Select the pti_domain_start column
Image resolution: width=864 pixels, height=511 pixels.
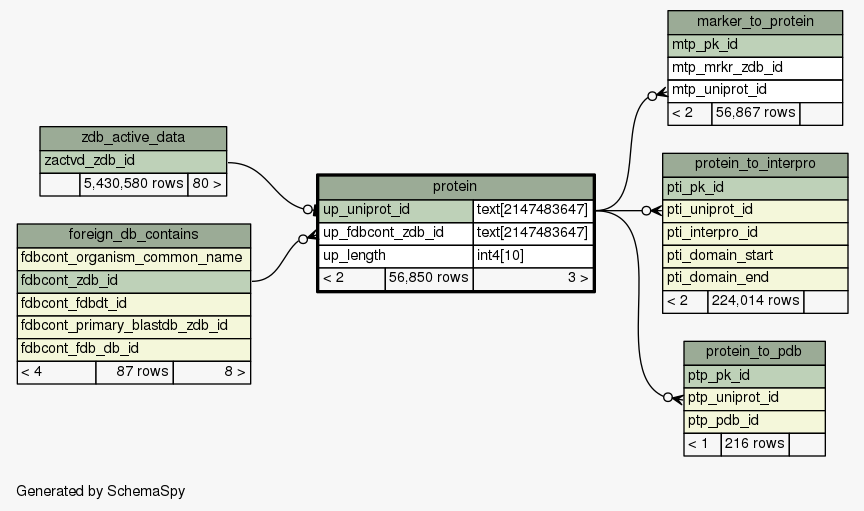click(755, 256)
